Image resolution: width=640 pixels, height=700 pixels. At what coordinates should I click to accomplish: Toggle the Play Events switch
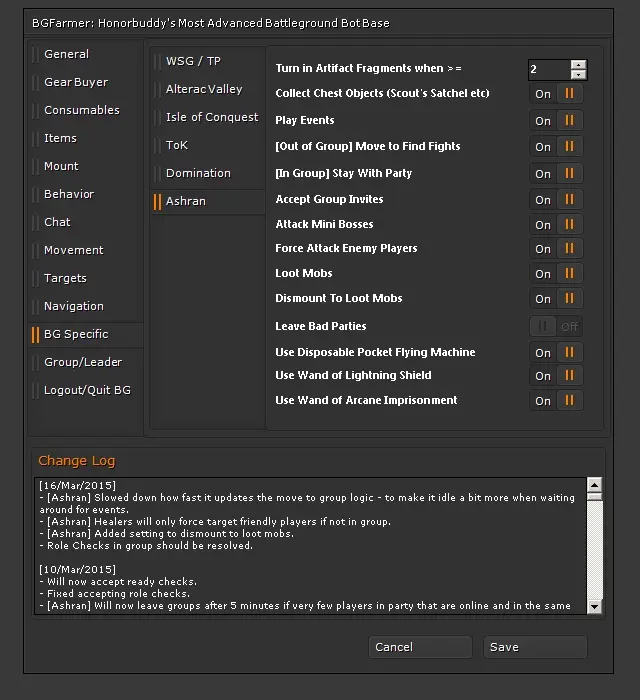coord(556,121)
